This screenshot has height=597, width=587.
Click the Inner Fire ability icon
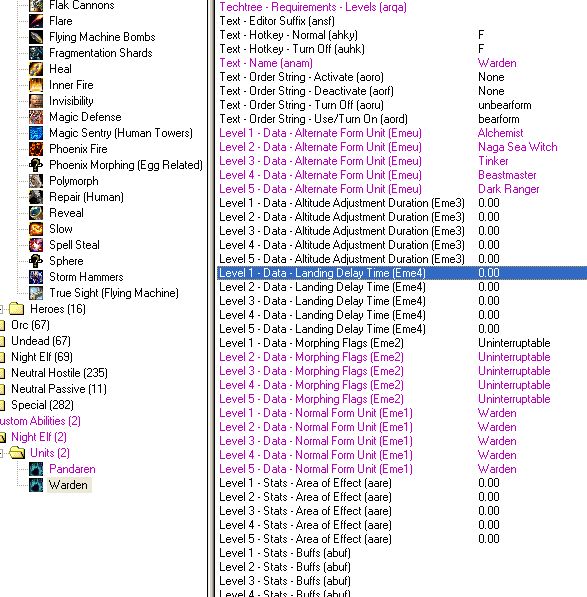coord(36,85)
